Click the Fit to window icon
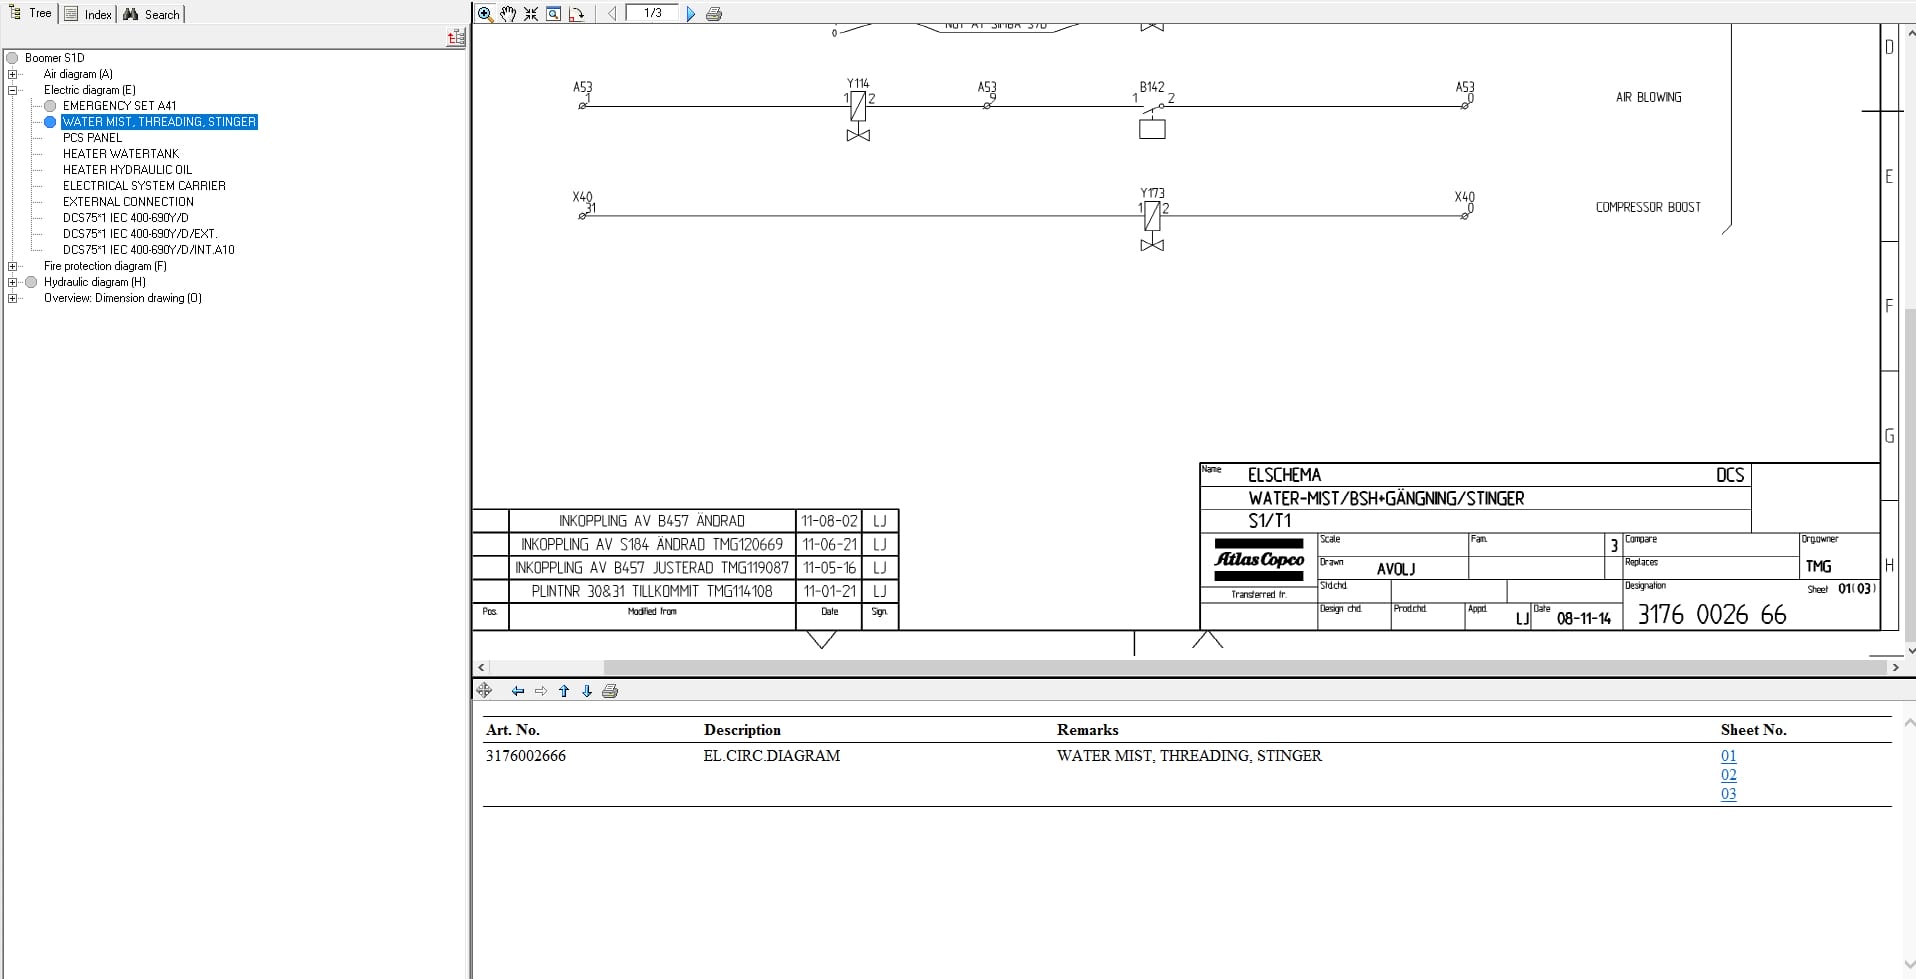The image size is (1916, 979). [531, 13]
